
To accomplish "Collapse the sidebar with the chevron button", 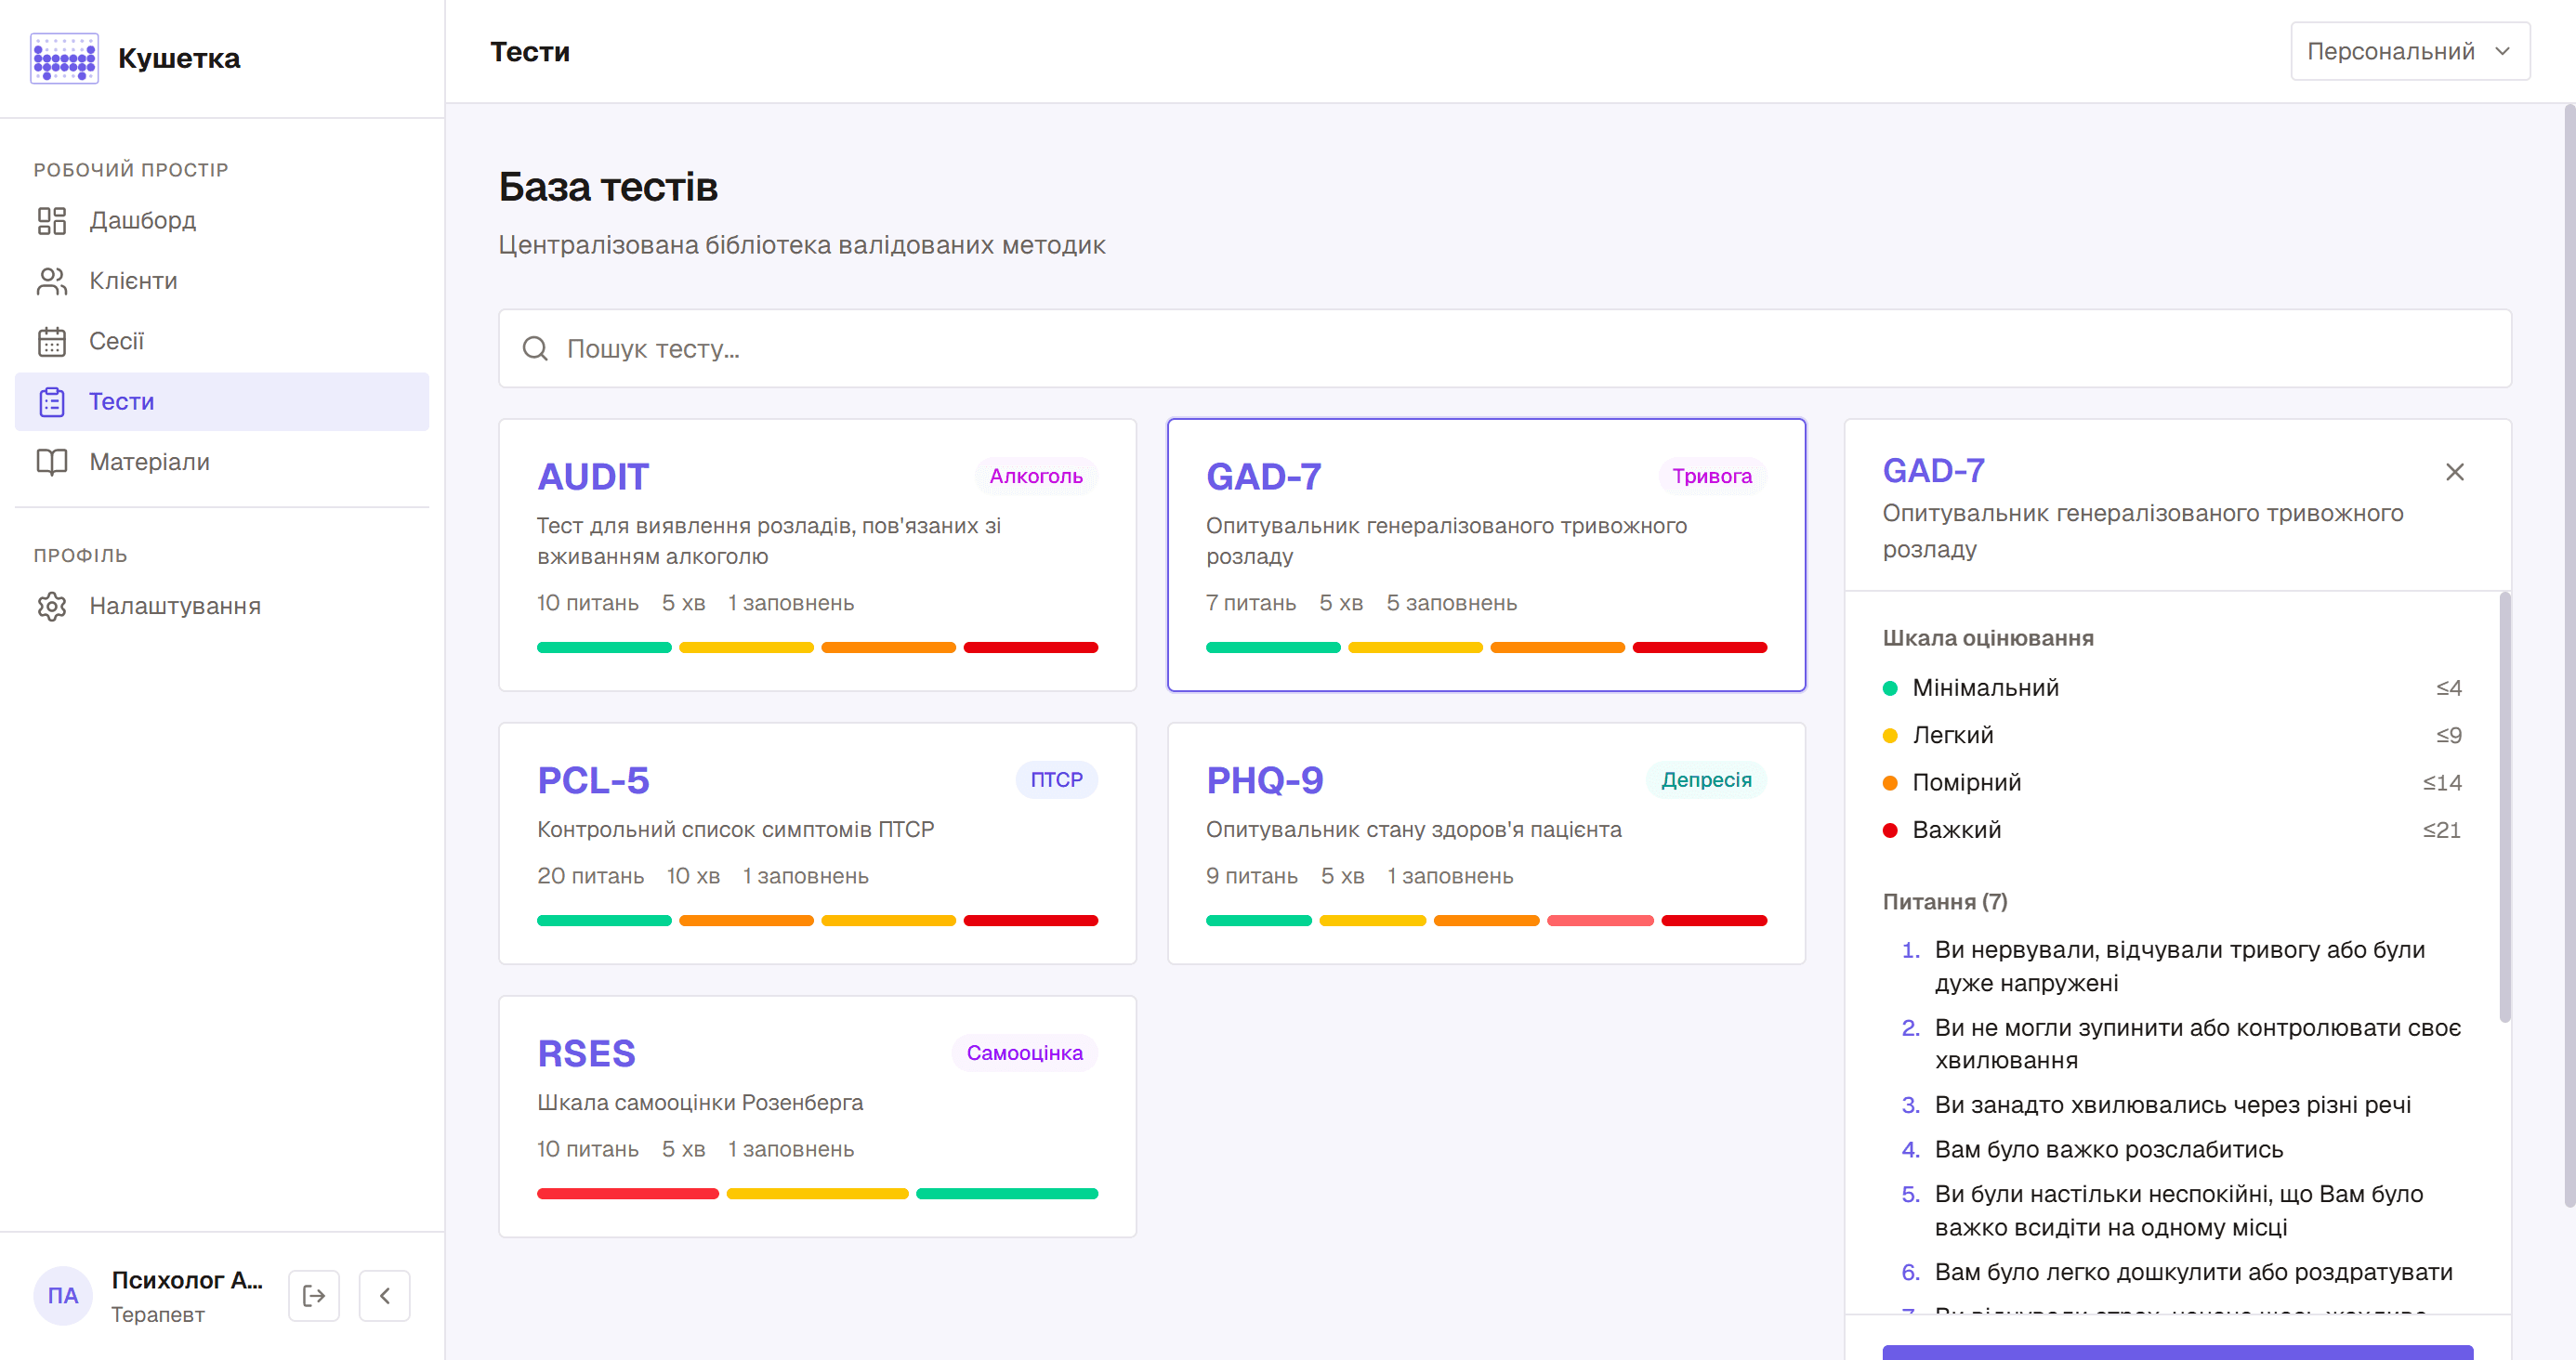I will pyautogui.click(x=385, y=1296).
